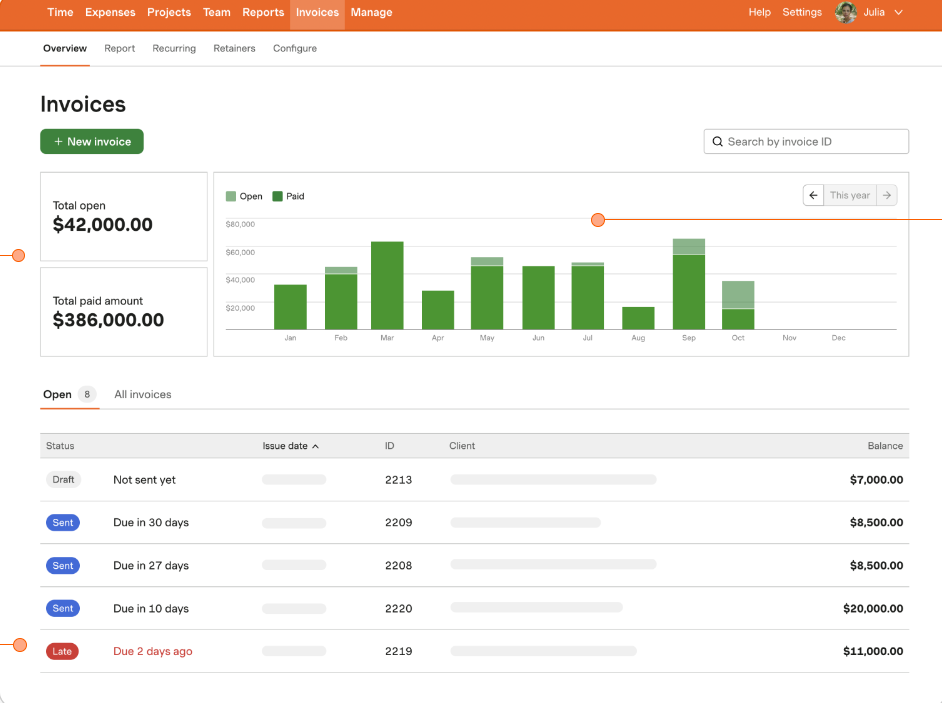Switch to the Recurring tab

173,48
